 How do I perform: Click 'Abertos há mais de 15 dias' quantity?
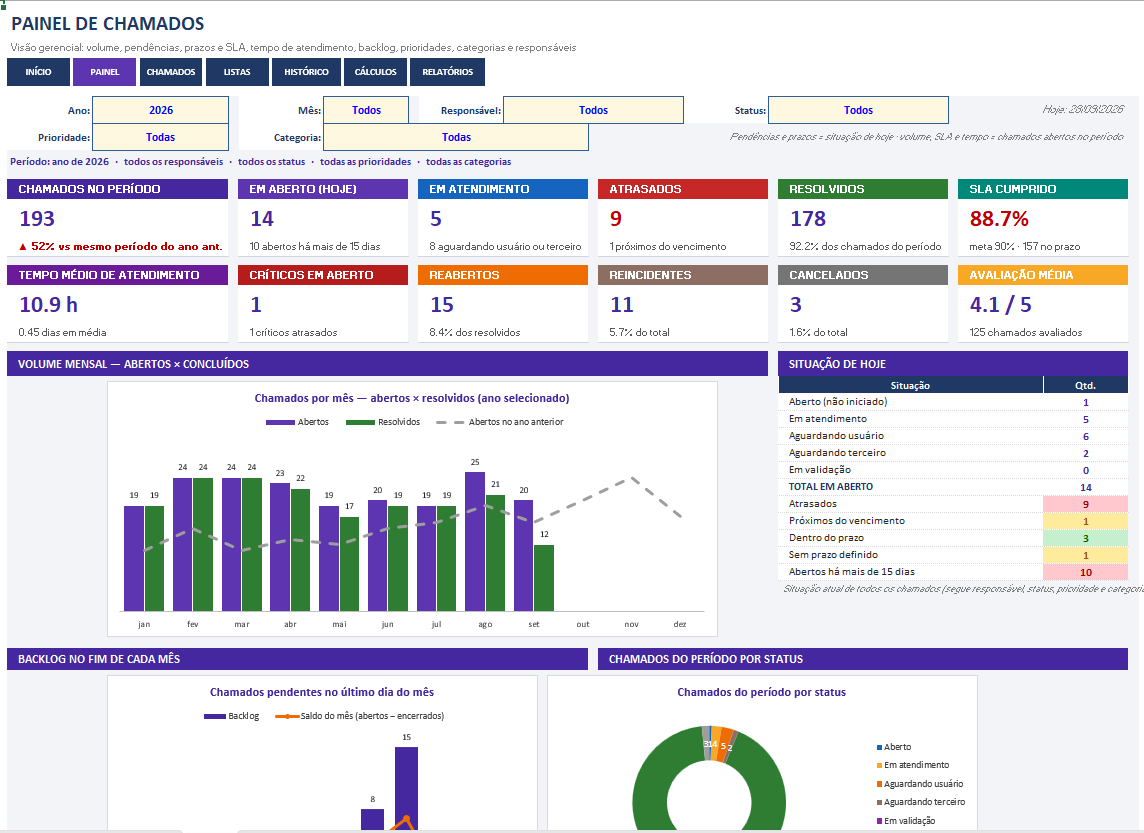pos(1086,572)
